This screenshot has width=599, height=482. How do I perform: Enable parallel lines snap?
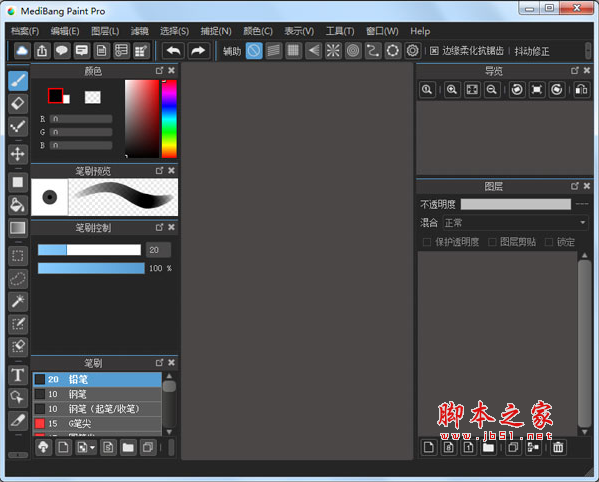pos(274,51)
